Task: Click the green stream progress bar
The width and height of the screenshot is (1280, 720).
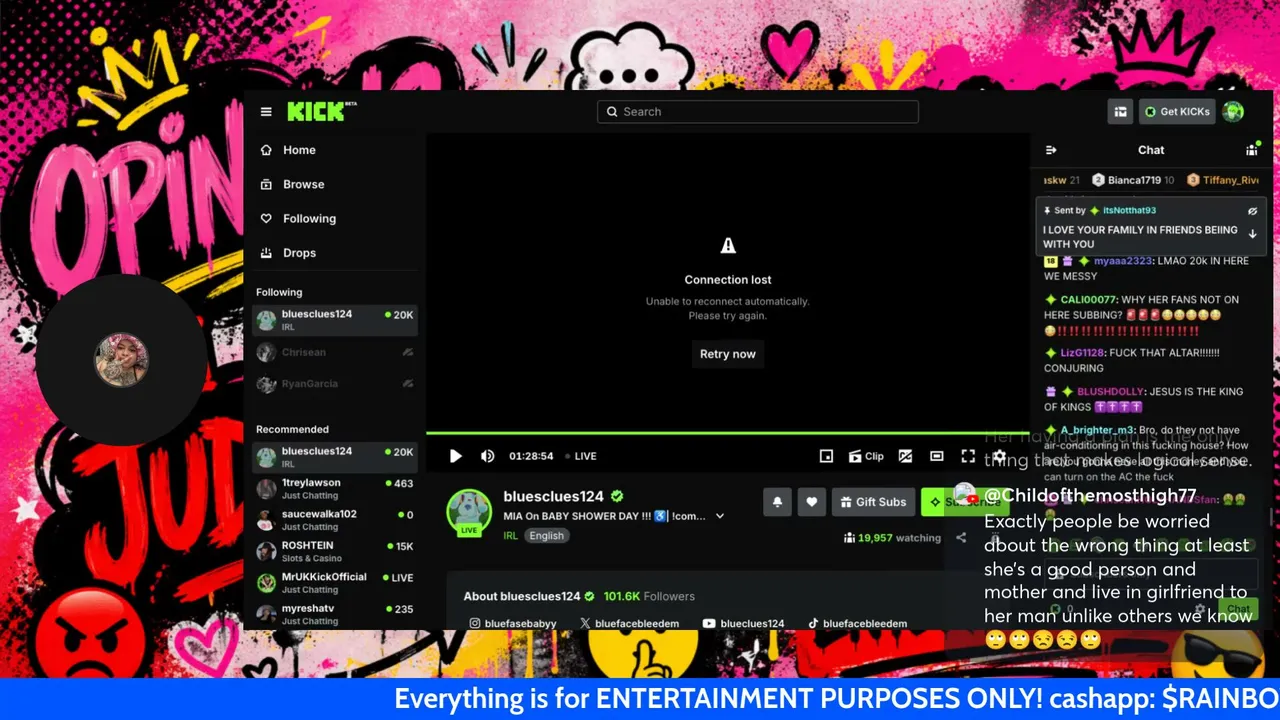Action: [728, 433]
